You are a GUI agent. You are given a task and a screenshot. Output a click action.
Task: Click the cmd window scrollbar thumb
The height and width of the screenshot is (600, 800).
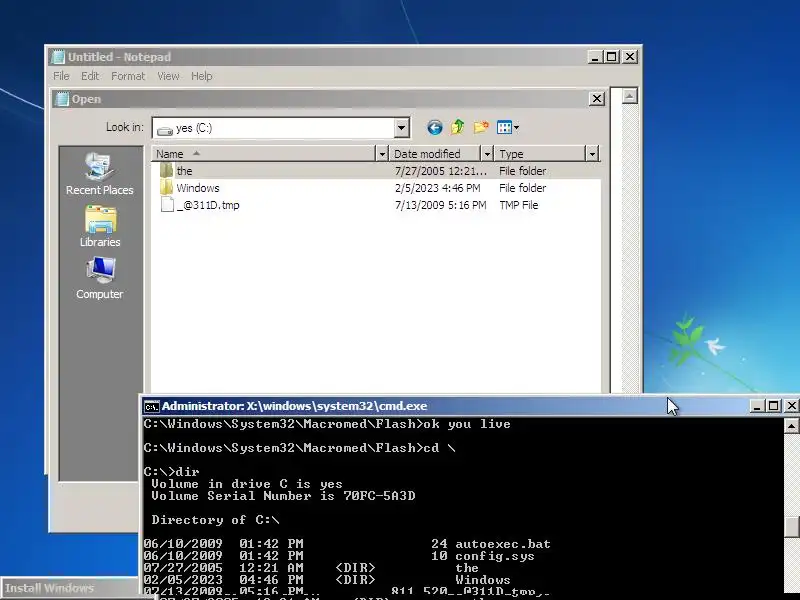[x=791, y=527]
